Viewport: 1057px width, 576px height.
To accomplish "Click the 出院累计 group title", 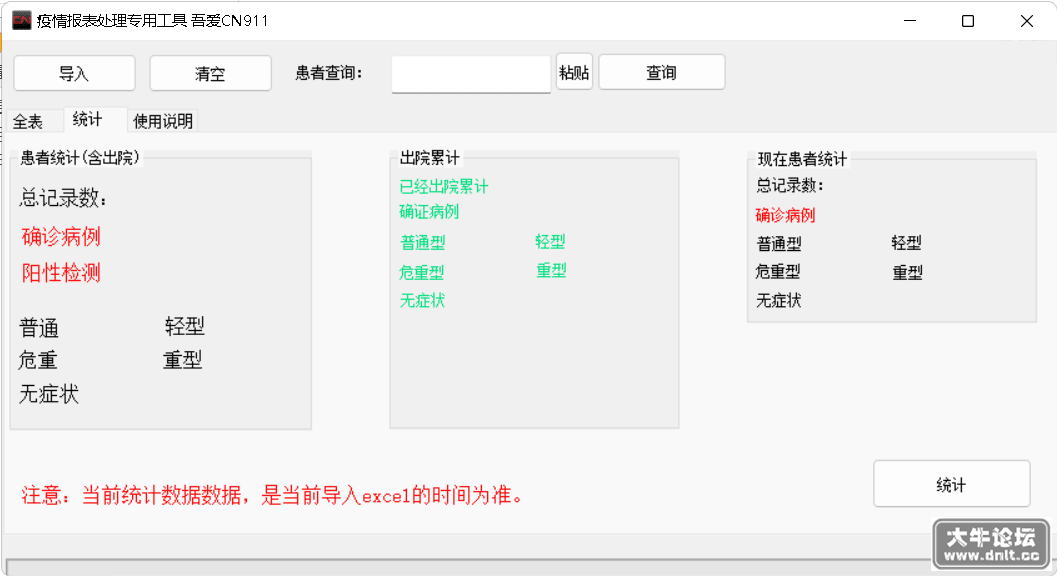I will click(x=430, y=158).
